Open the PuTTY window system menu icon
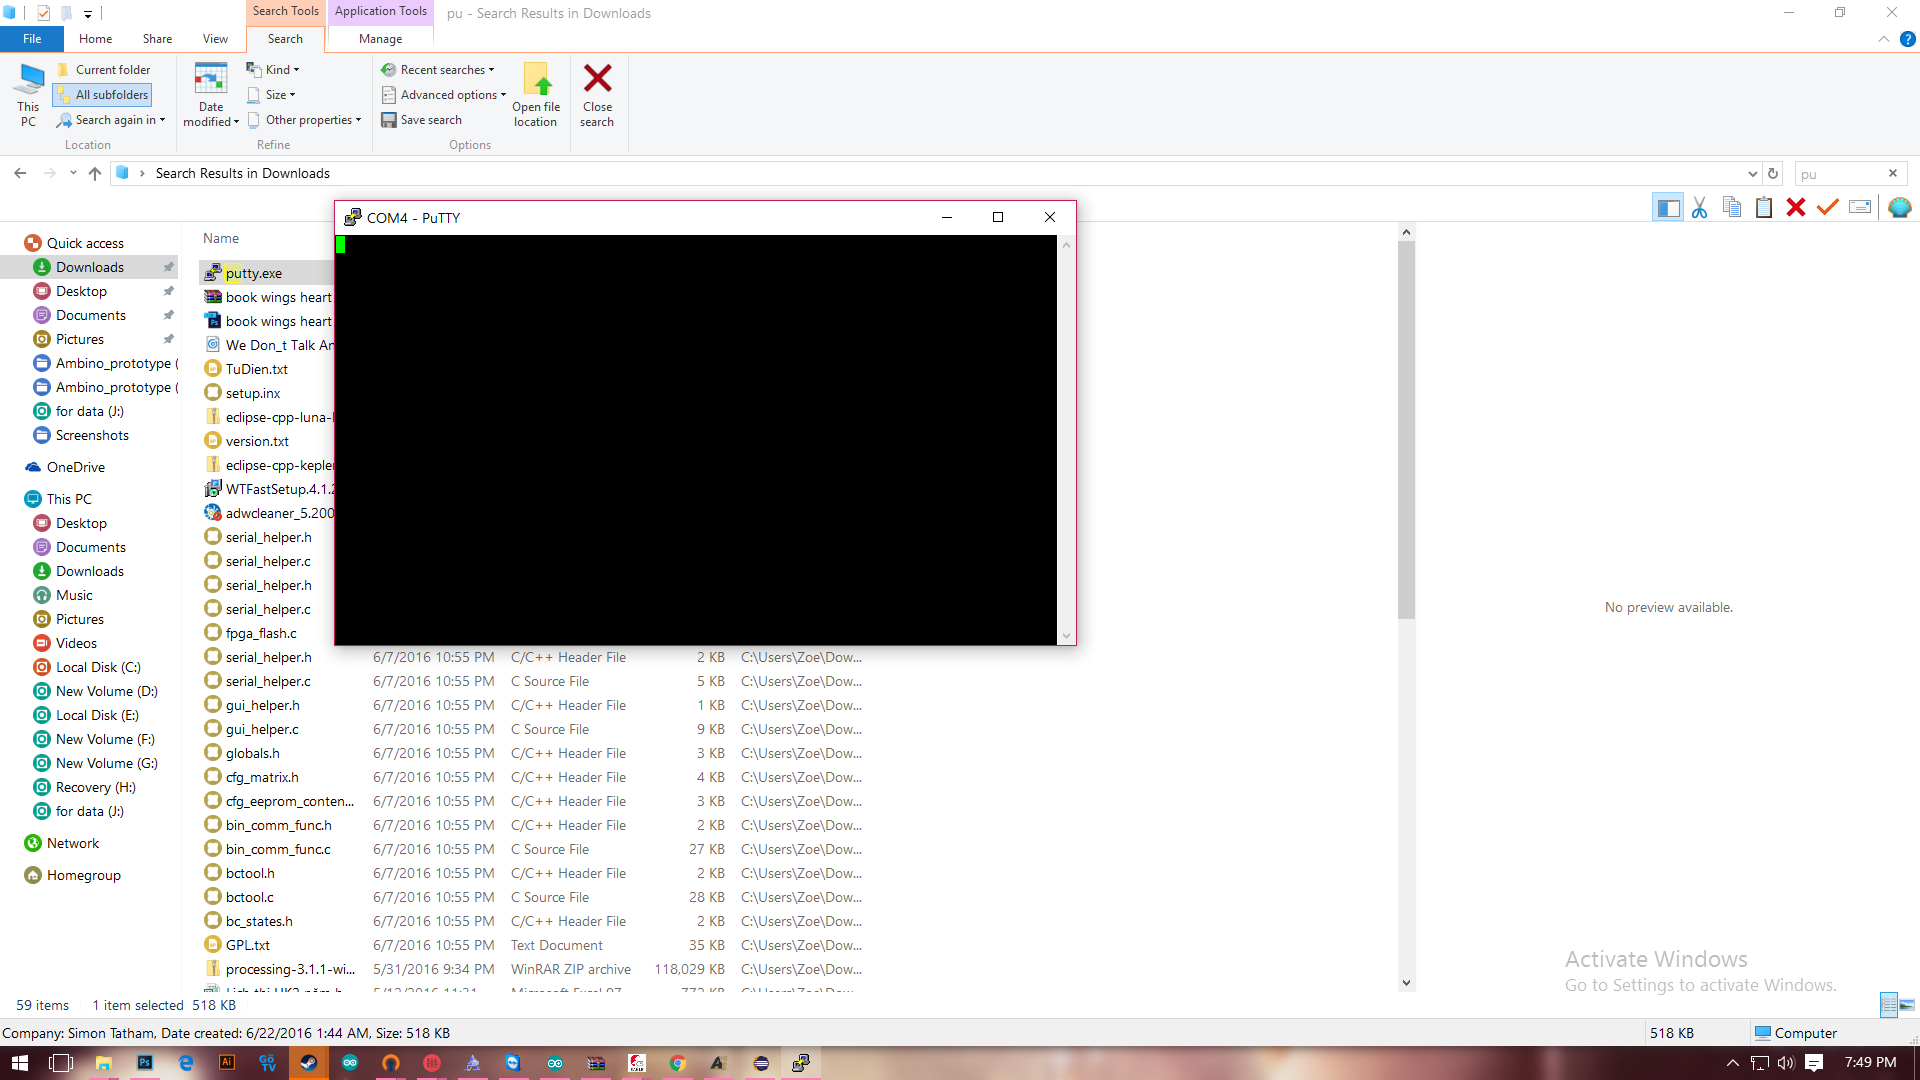The image size is (1920, 1080). tap(352, 217)
